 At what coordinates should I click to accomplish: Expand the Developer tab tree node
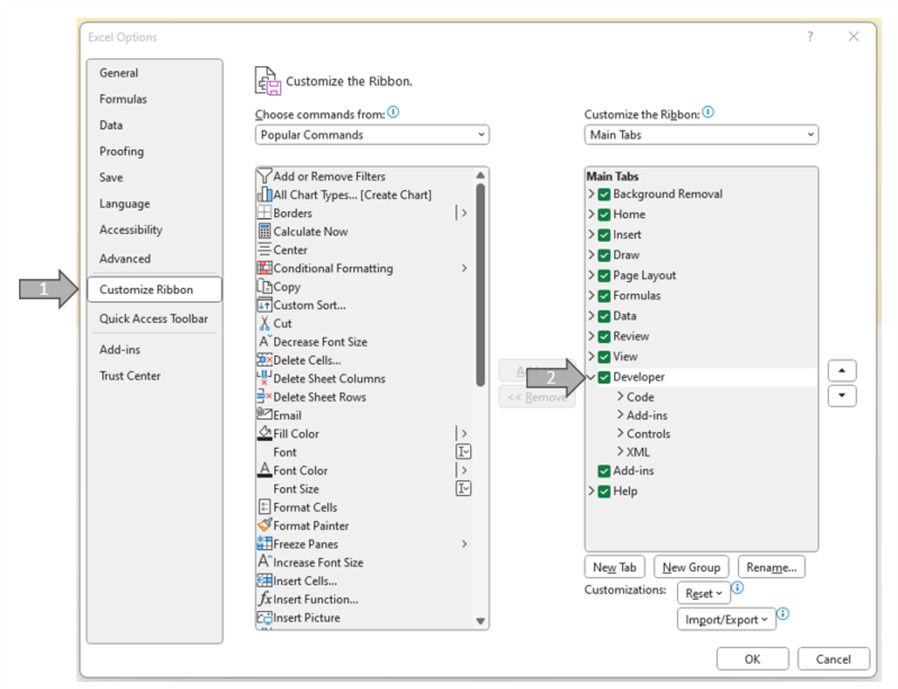(x=592, y=377)
